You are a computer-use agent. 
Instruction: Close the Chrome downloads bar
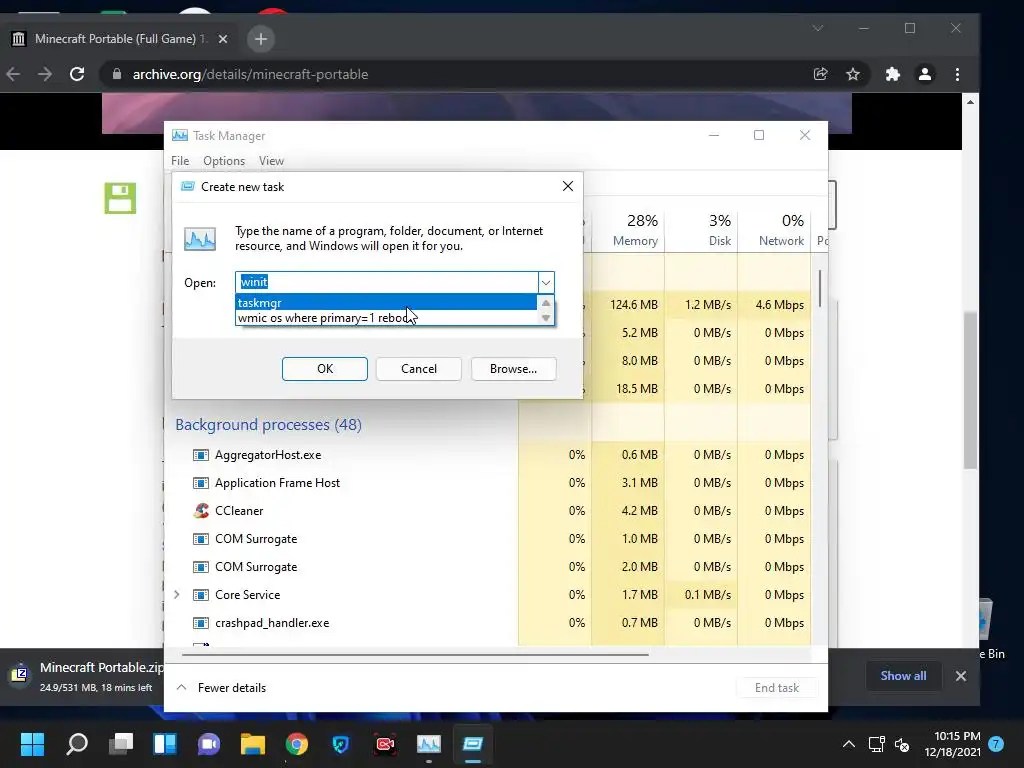961,676
